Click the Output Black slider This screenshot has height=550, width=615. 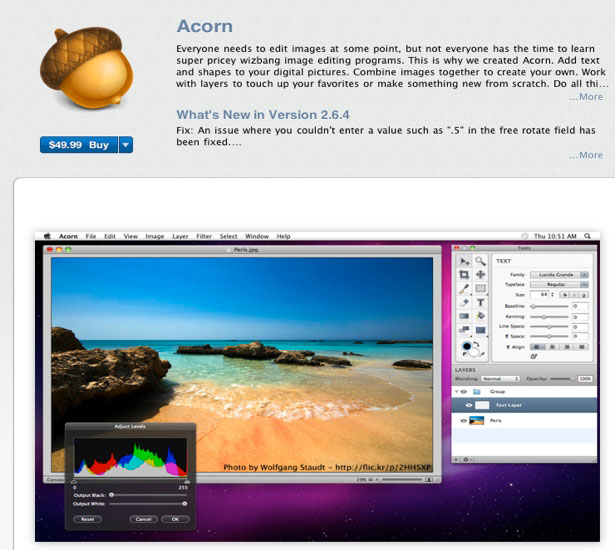click(x=148, y=495)
